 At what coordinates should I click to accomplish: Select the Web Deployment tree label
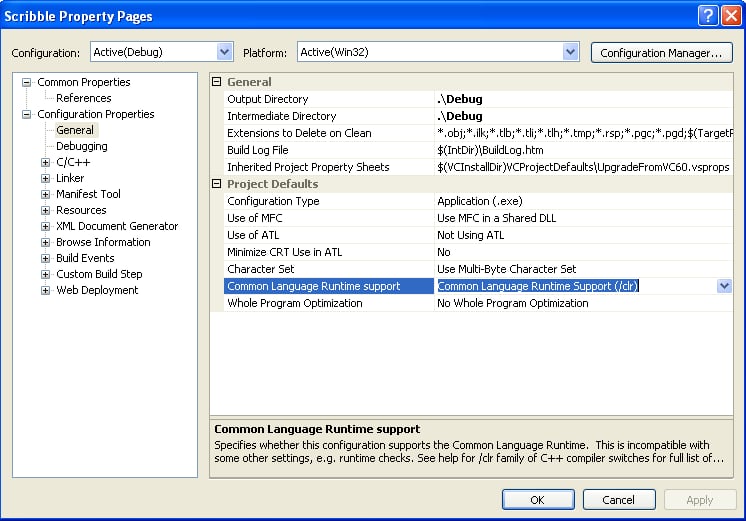point(97,290)
